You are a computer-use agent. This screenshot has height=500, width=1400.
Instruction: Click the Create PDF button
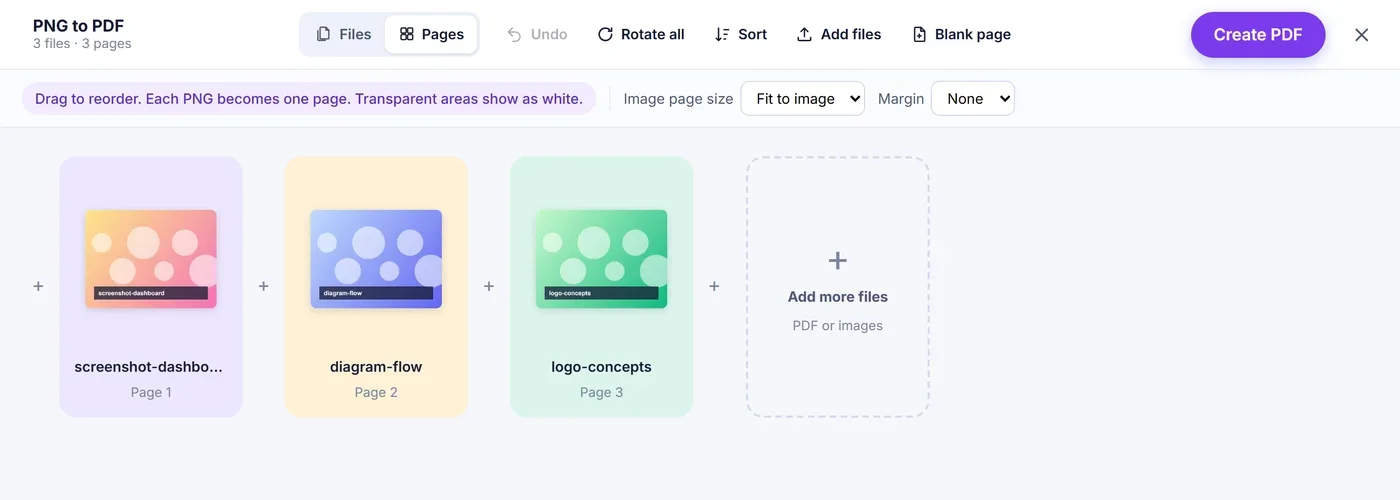click(x=1258, y=35)
